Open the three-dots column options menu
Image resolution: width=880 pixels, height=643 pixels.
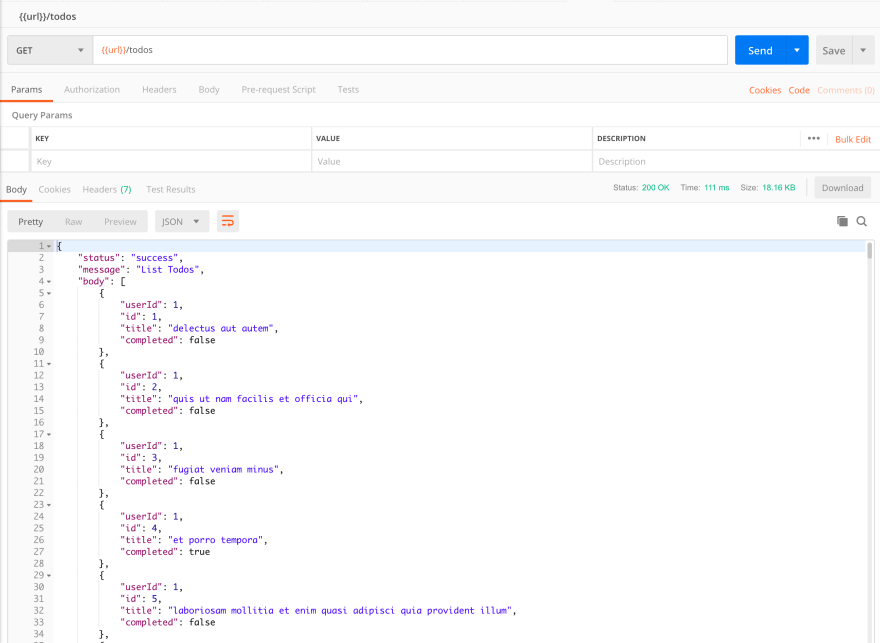click(x=814, y=138)
